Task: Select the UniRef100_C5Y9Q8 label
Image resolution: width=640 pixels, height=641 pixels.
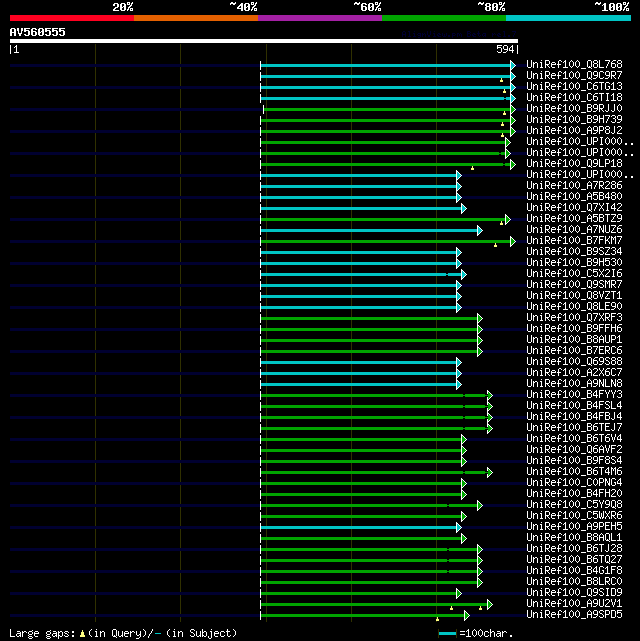Action: (574, 505)
